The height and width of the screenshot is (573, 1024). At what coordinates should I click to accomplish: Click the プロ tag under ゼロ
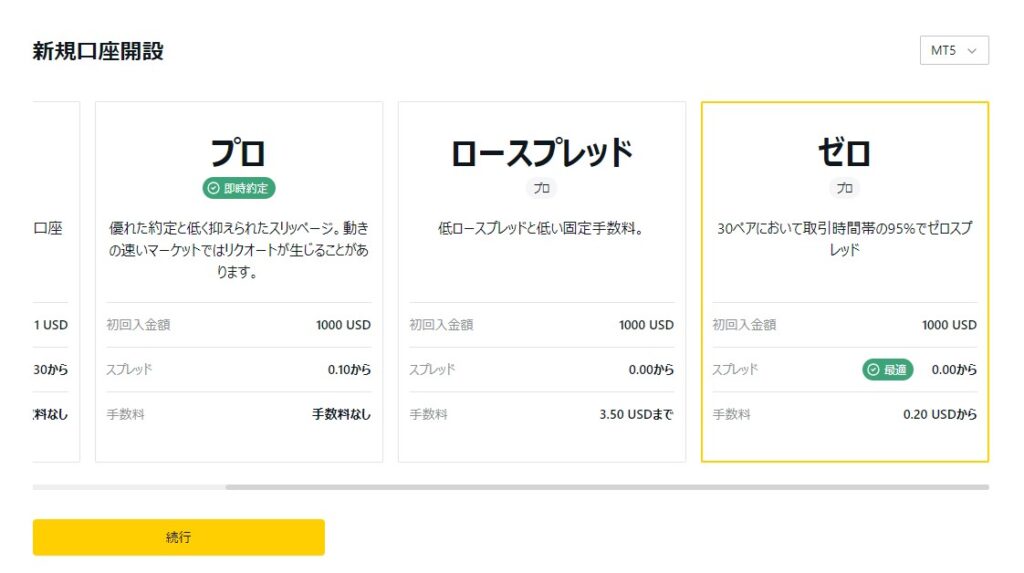tap(844, 188)
